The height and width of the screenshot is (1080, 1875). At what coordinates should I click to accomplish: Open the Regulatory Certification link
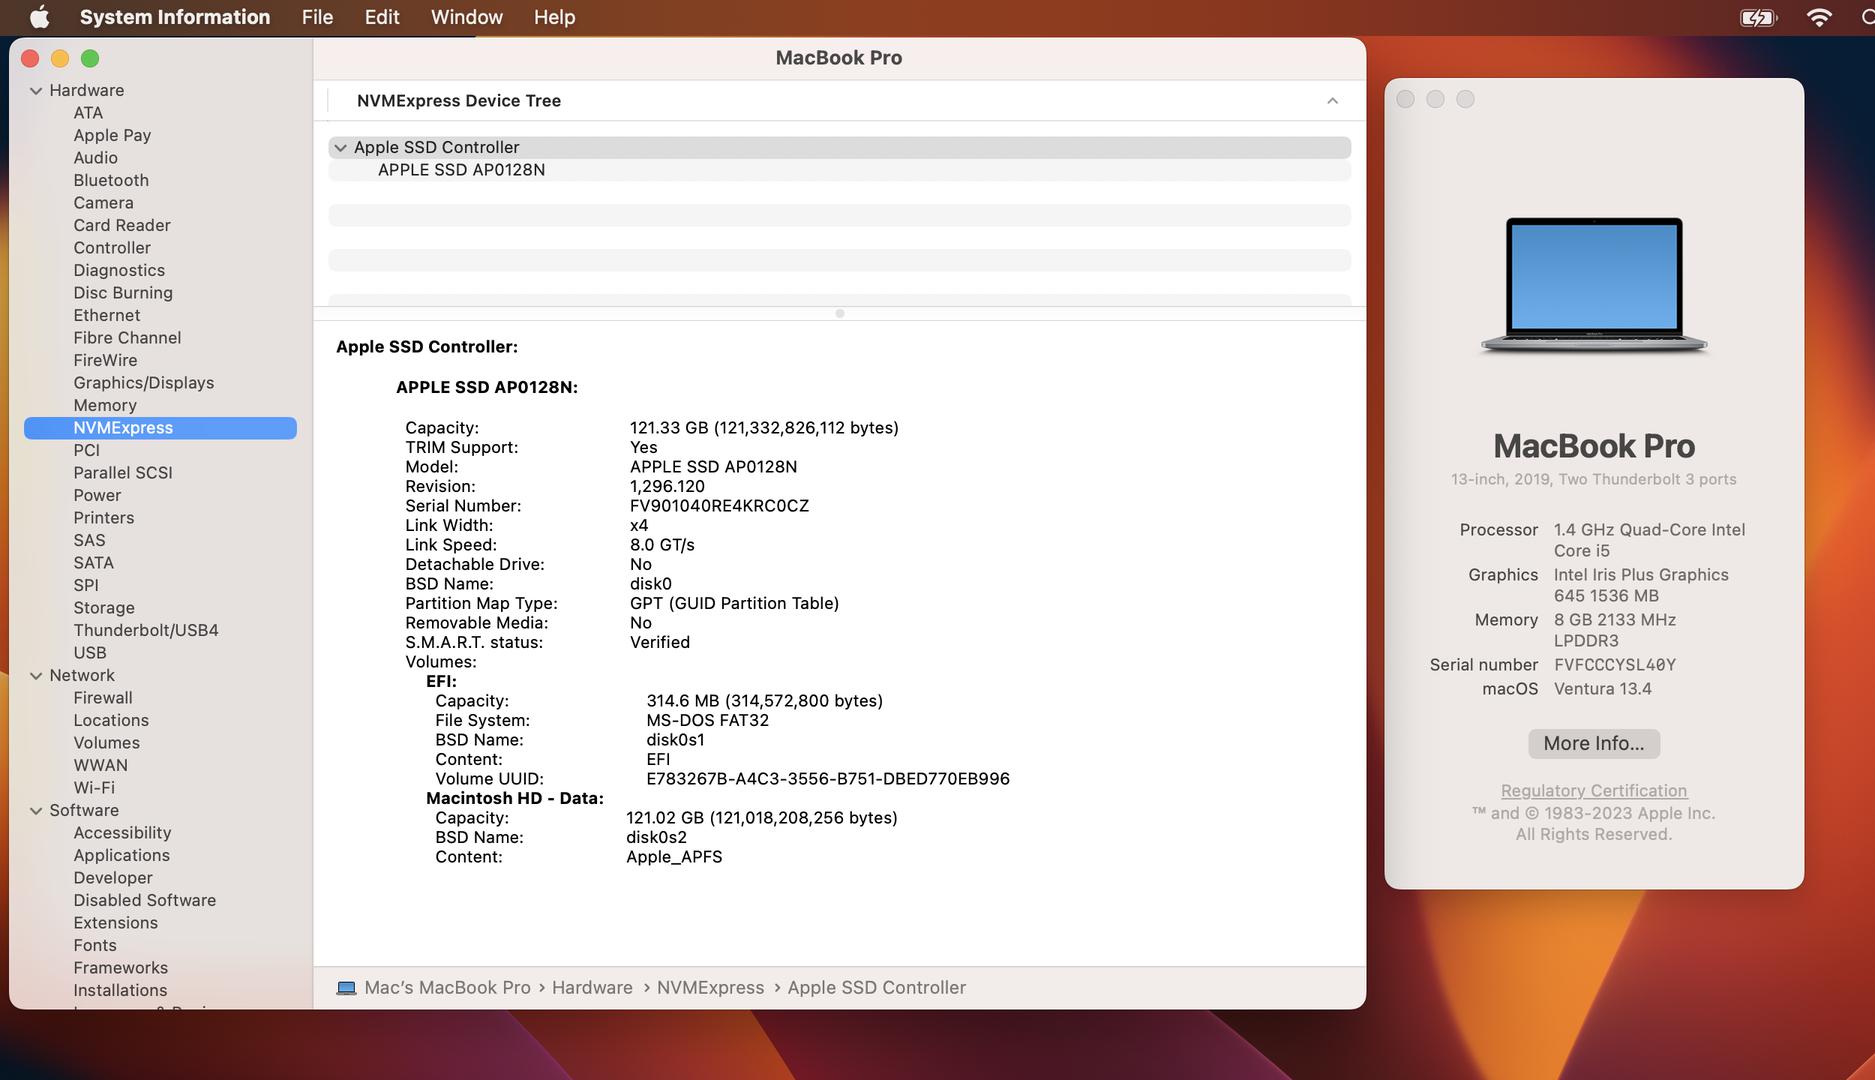(x=1593, y=791)
